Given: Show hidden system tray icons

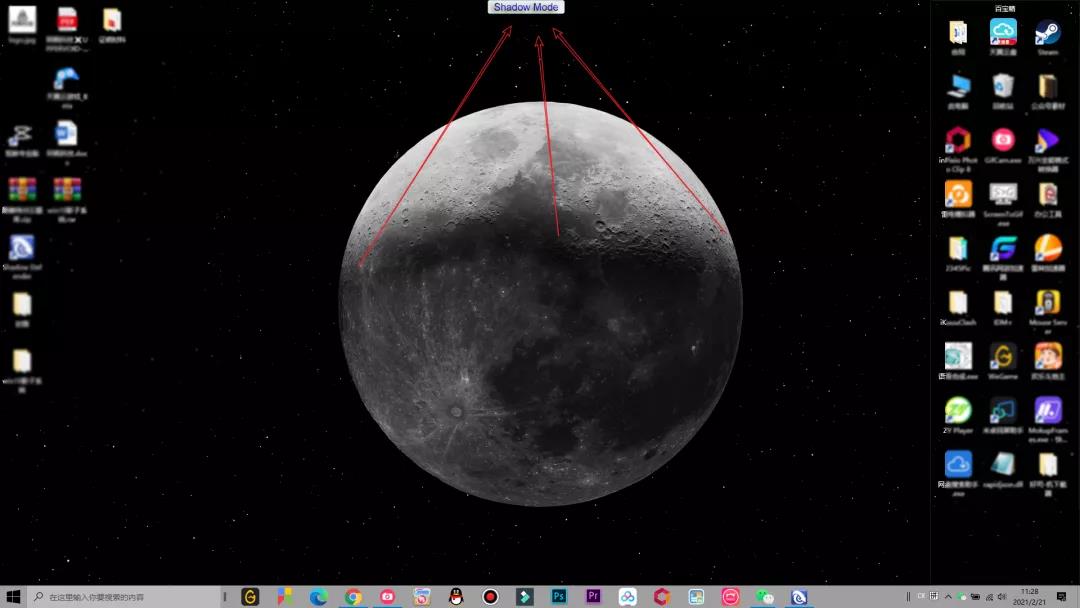Looking at the screenshot, I should tap(948, 596).
